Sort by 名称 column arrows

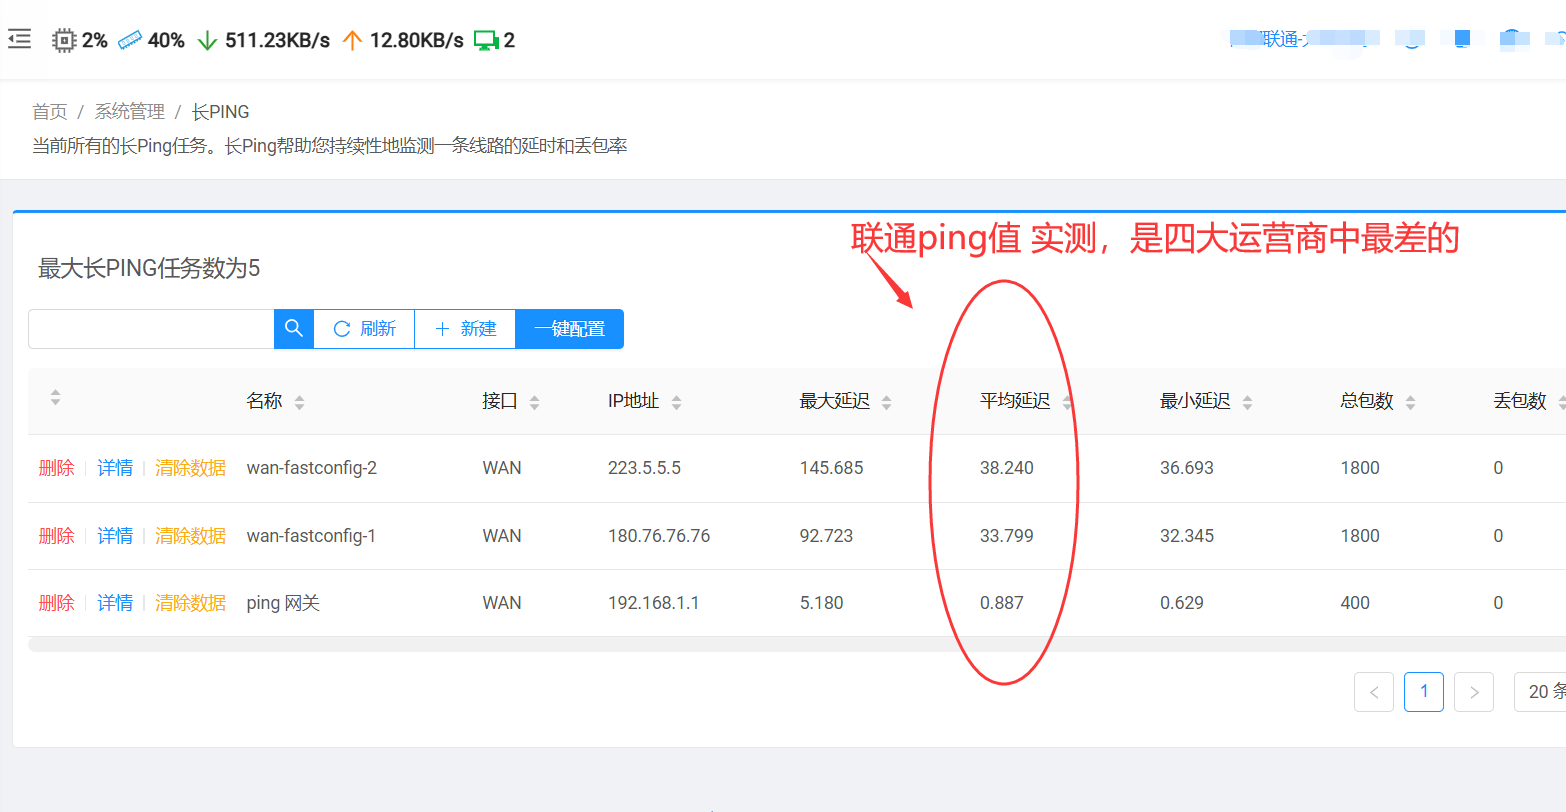click(299, 402)
